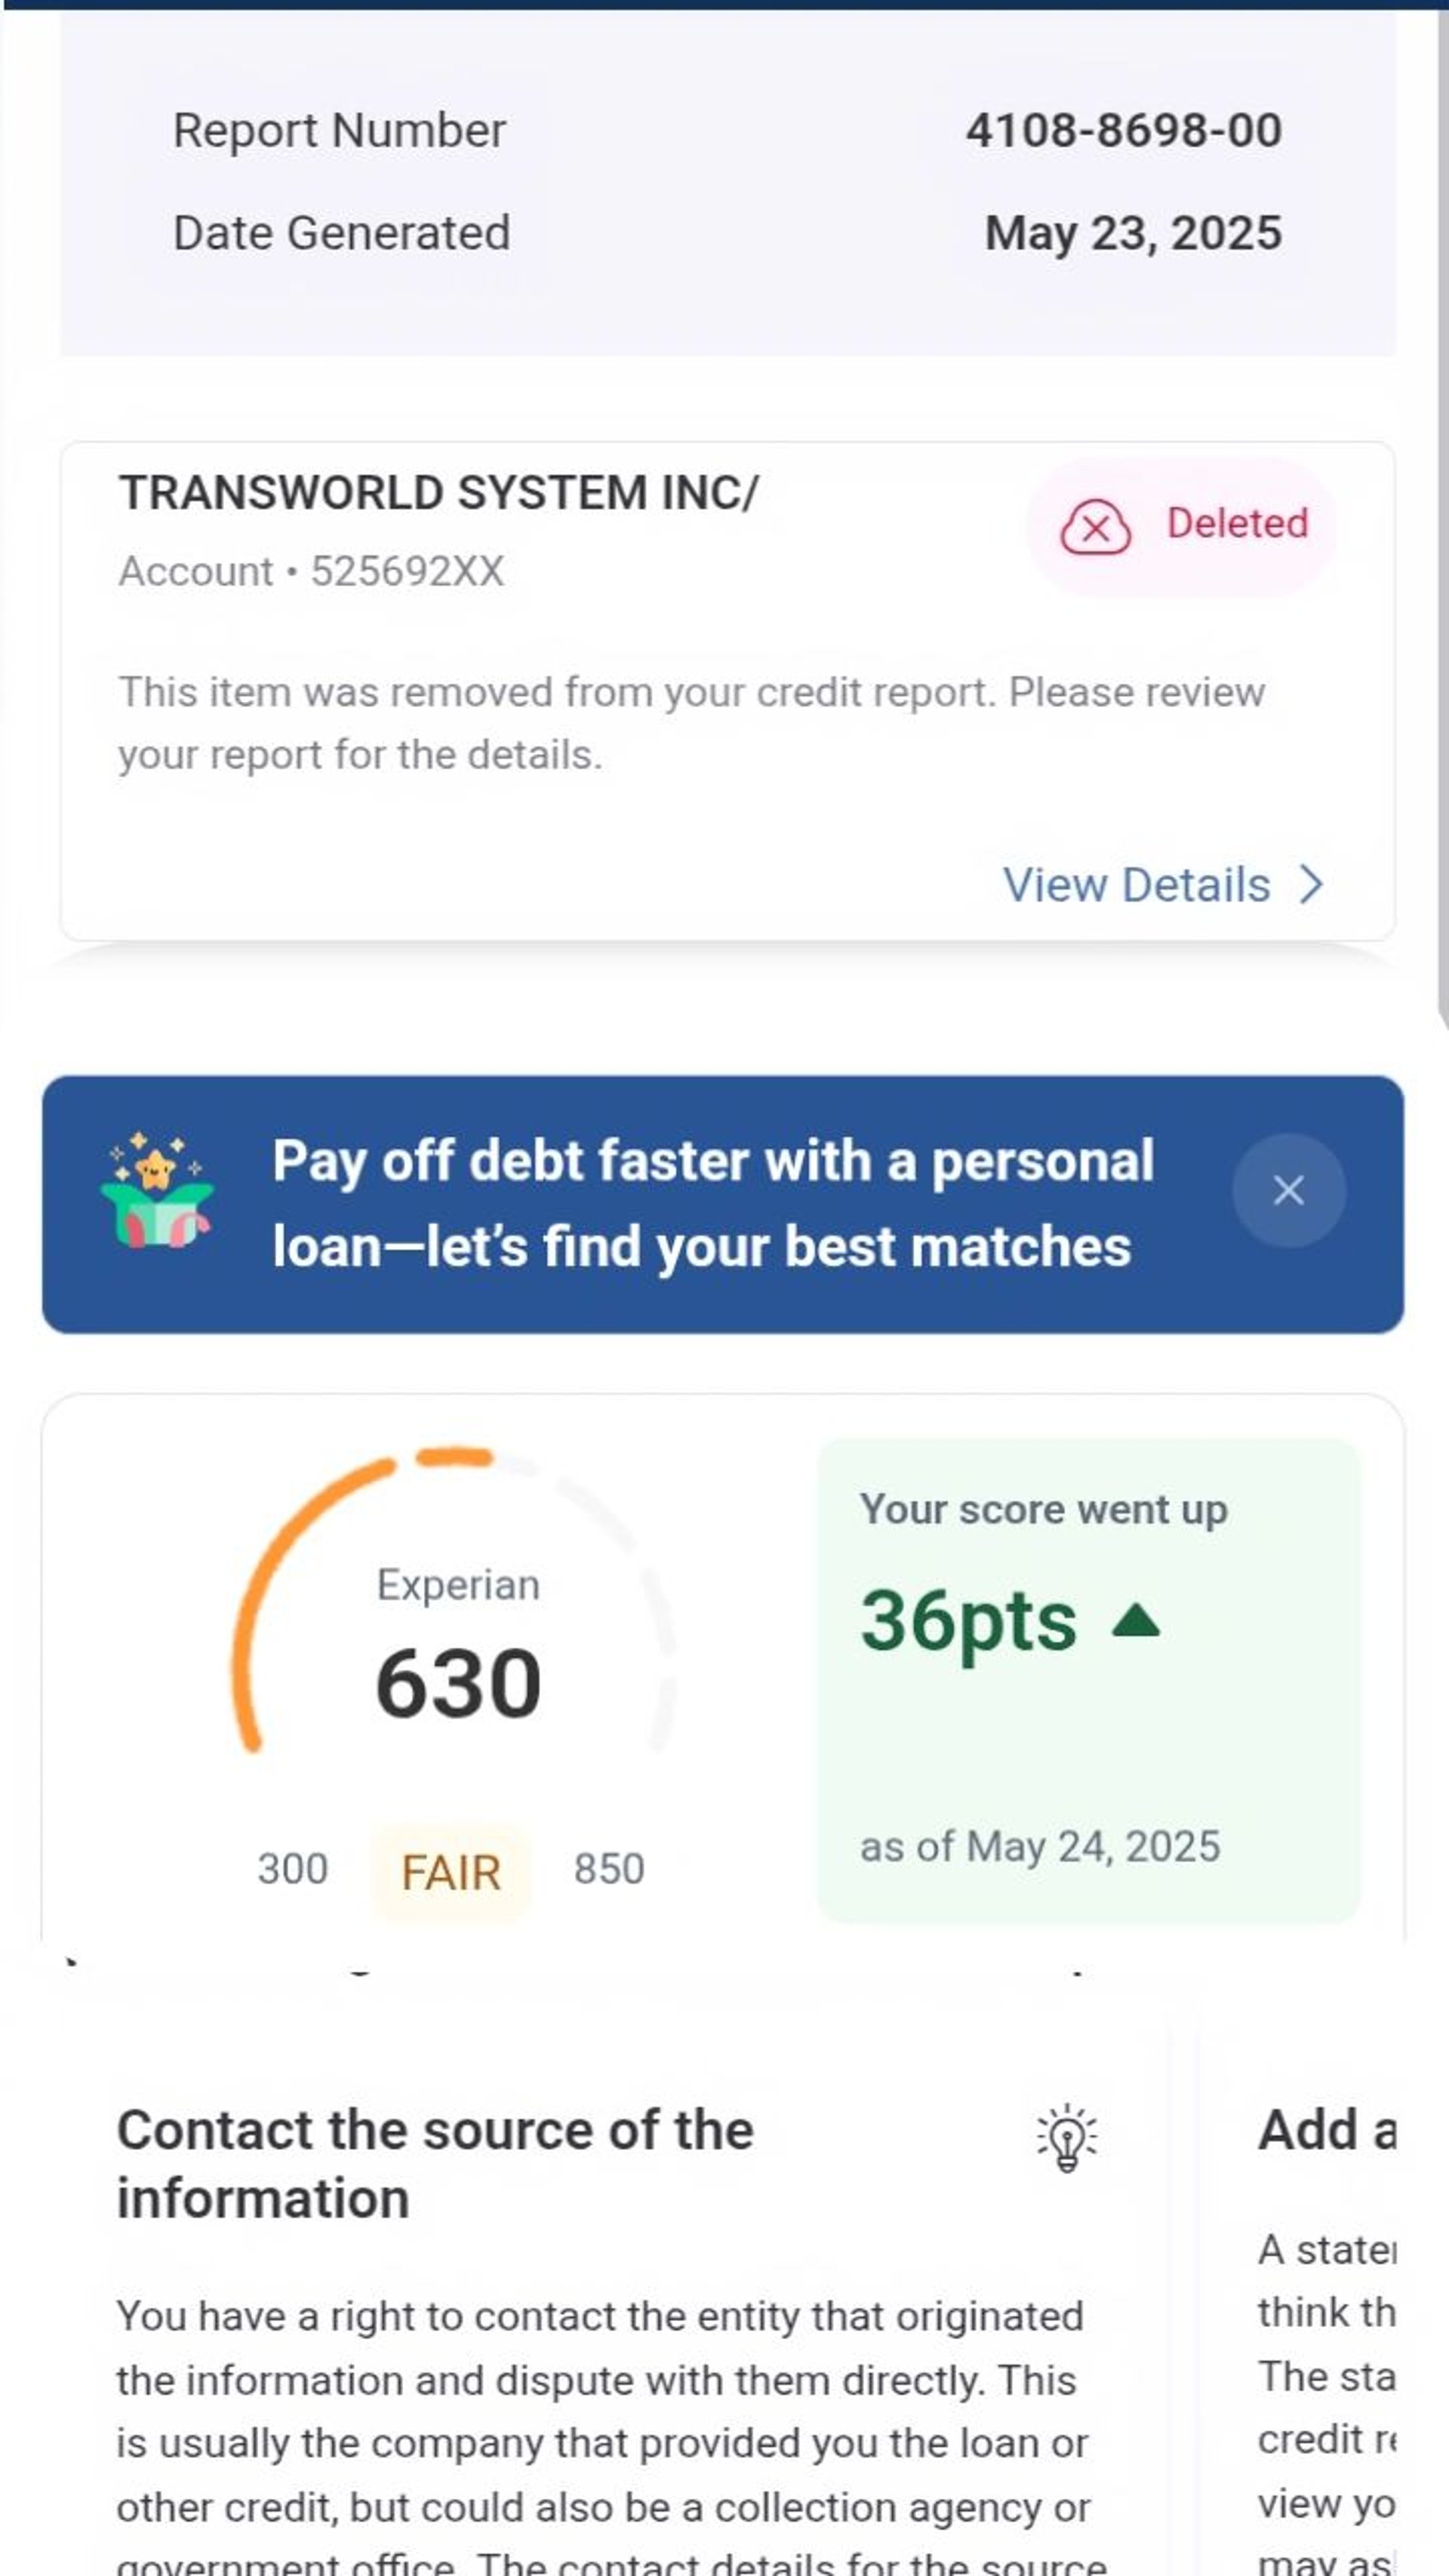Click the 'as of May 24, 2025' date
This screenshot has width=1449, height=2576.
tap(1039, 1847)
